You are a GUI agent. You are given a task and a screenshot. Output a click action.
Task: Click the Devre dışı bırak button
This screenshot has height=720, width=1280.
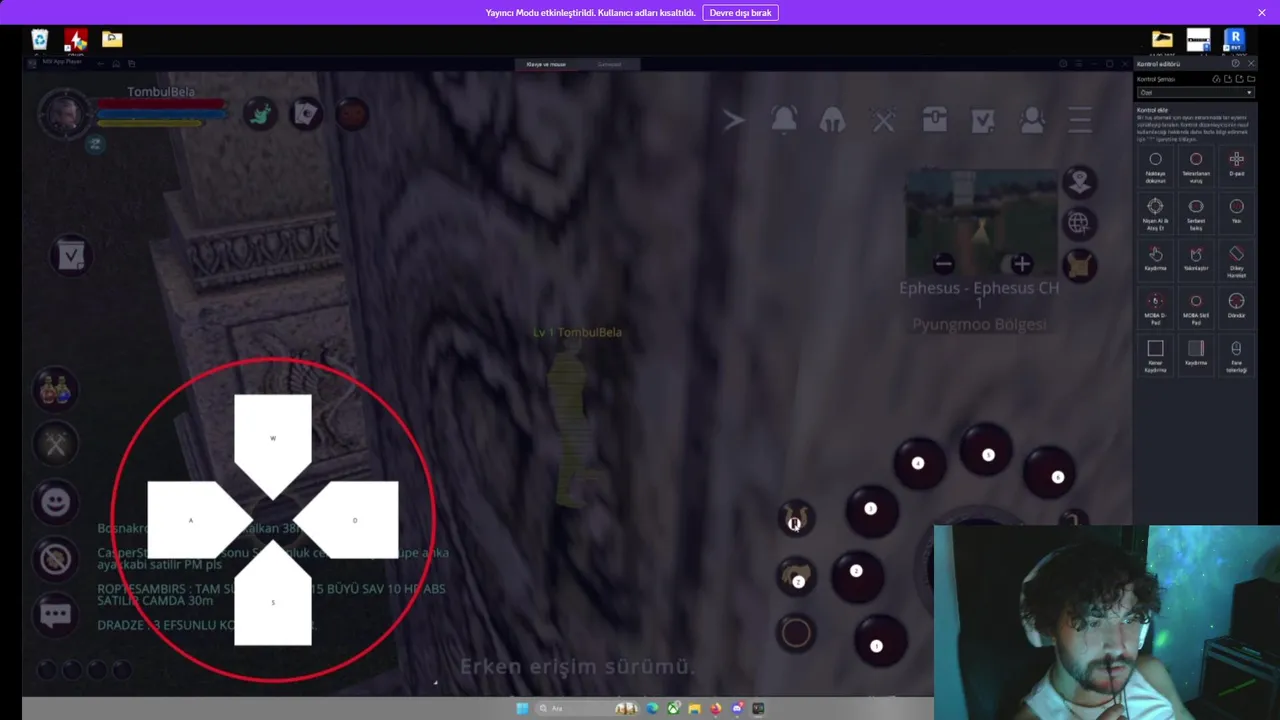(740, 13)
